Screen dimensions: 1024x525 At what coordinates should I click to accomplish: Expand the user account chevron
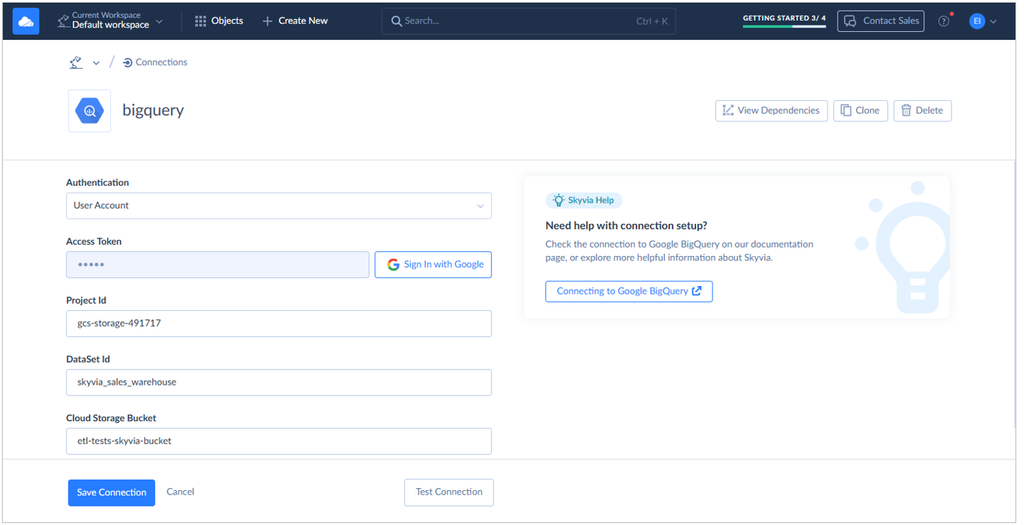tap(993, 22)
